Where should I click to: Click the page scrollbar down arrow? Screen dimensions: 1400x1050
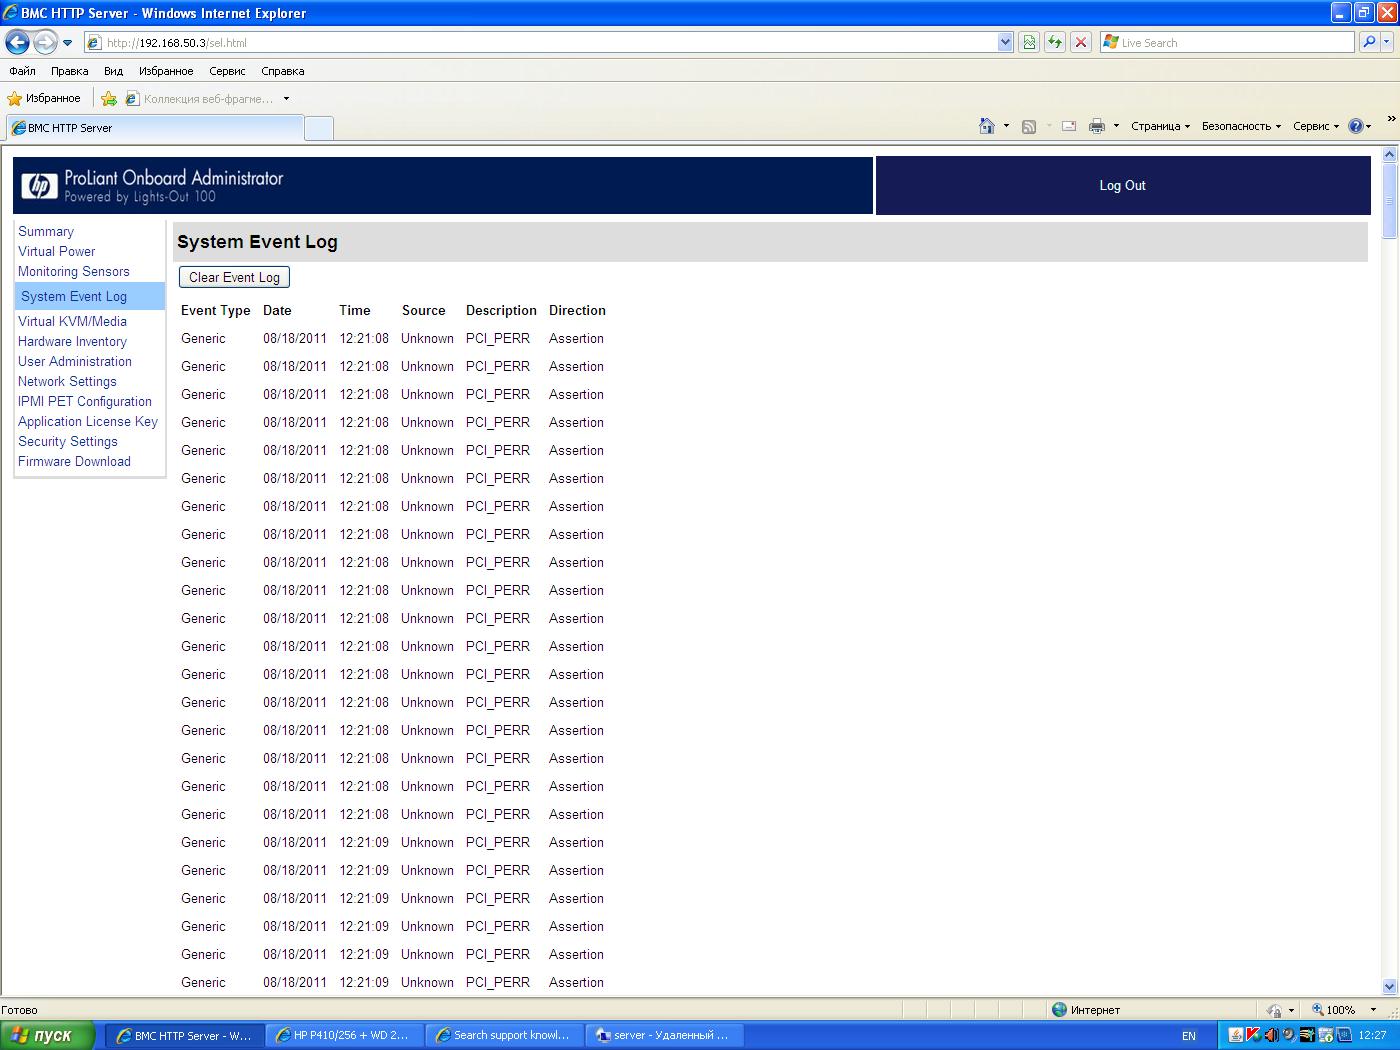coord(1389,986)
